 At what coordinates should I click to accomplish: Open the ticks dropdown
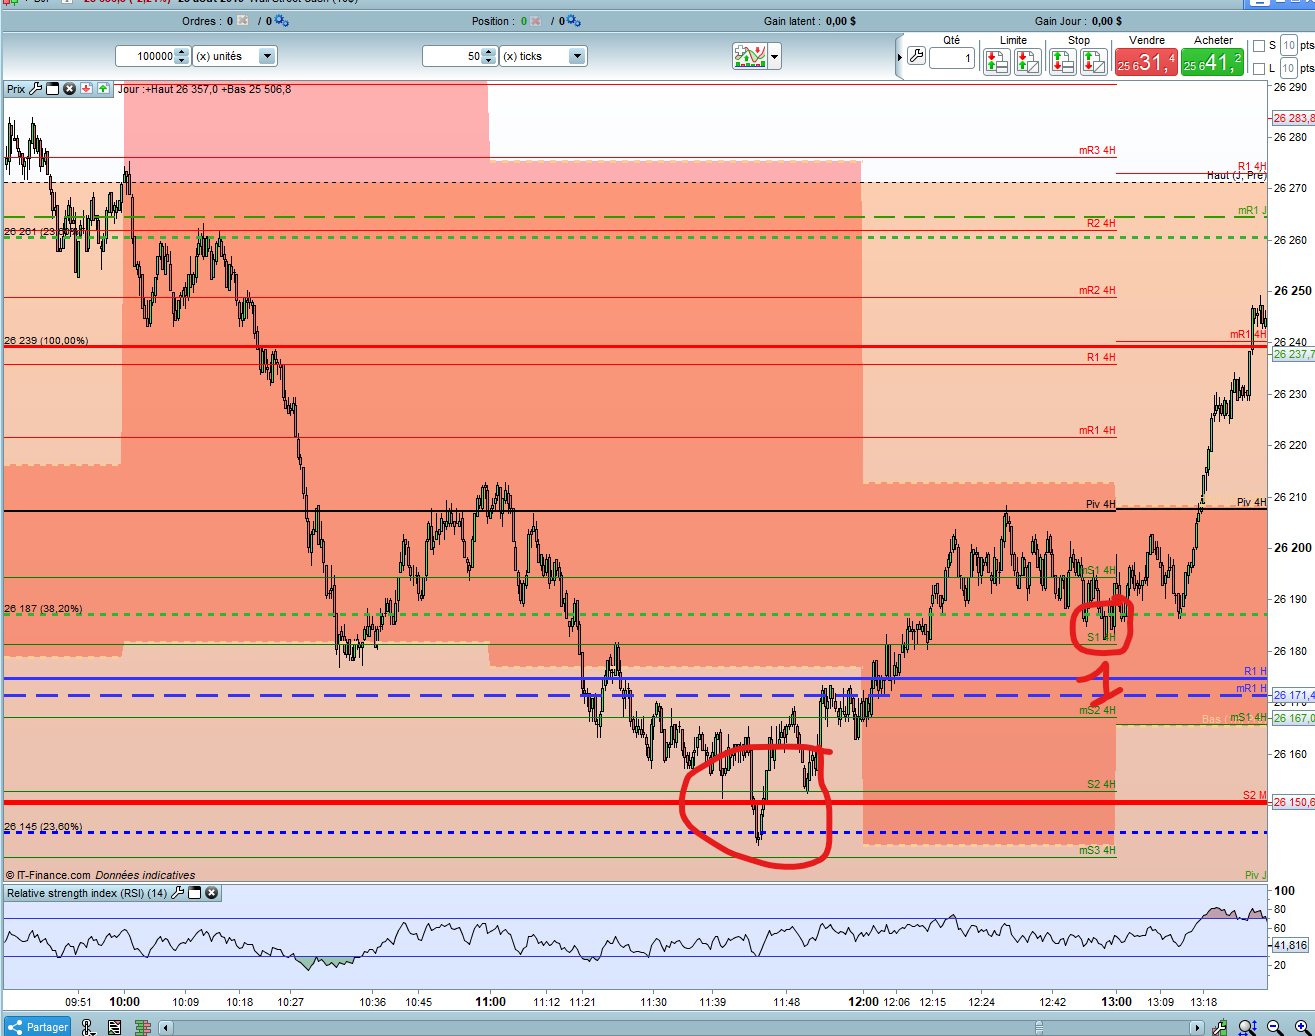577,56
